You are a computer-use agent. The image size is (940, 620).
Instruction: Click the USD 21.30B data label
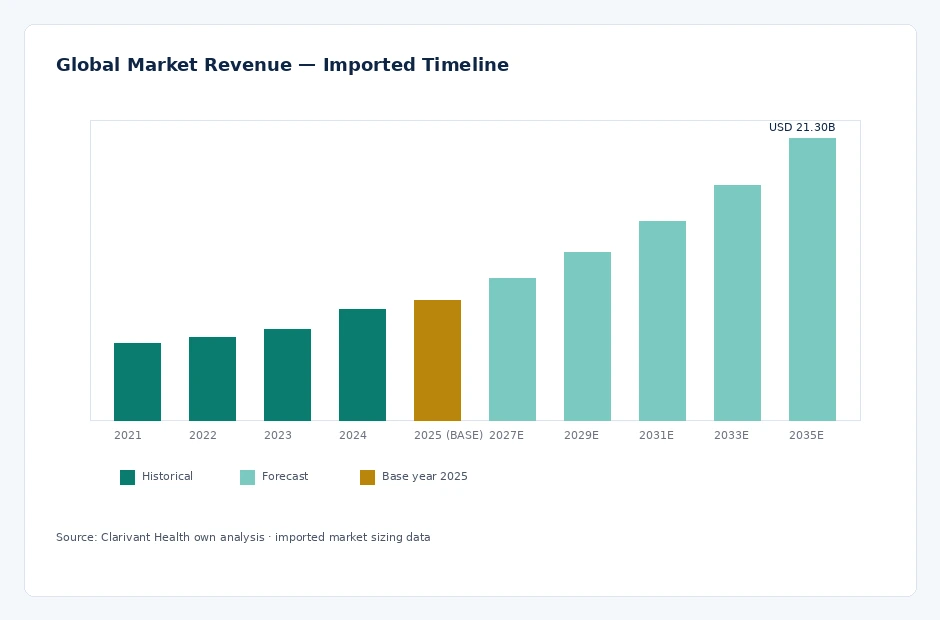(802, 127)
